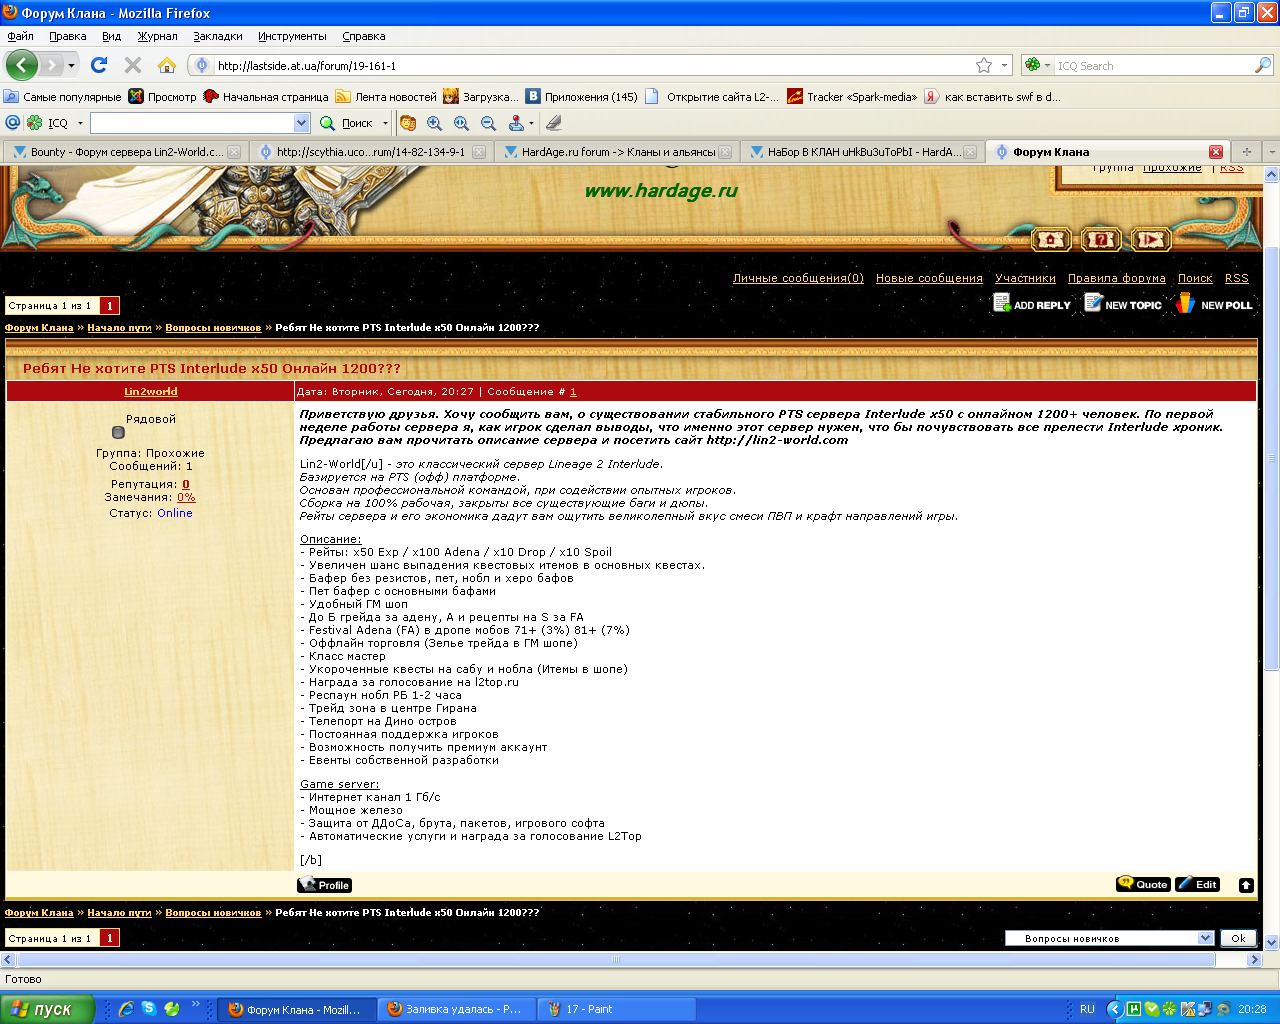Screen dimensions: 1280x1024
Task: Click the reset zoom magnifier icon
Action: [x=461, y=123]
